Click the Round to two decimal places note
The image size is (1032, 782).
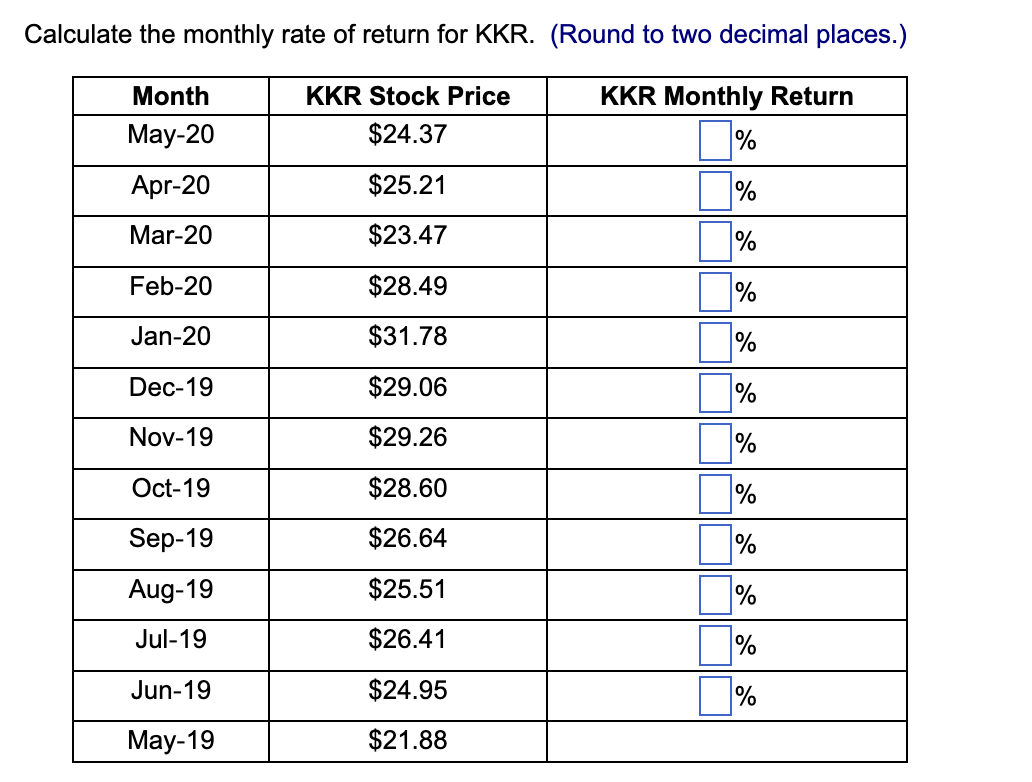[x=729, y=34]
